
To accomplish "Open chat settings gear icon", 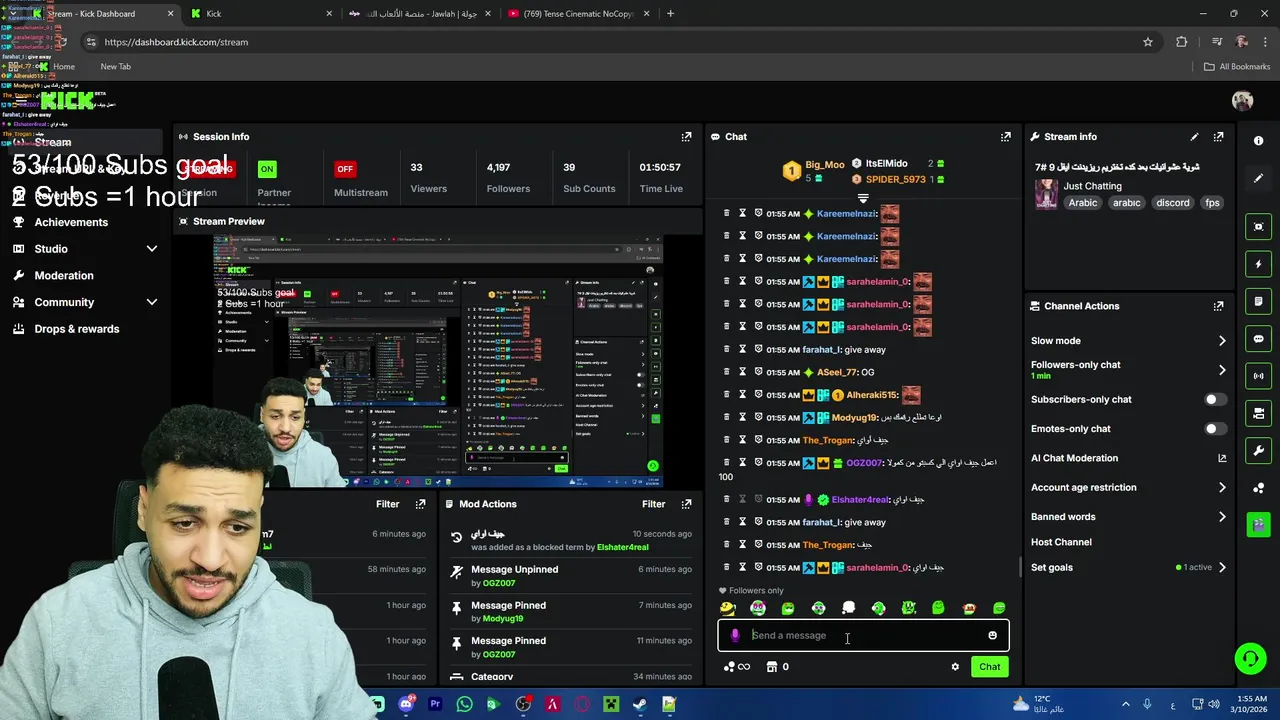I will 955,667.
